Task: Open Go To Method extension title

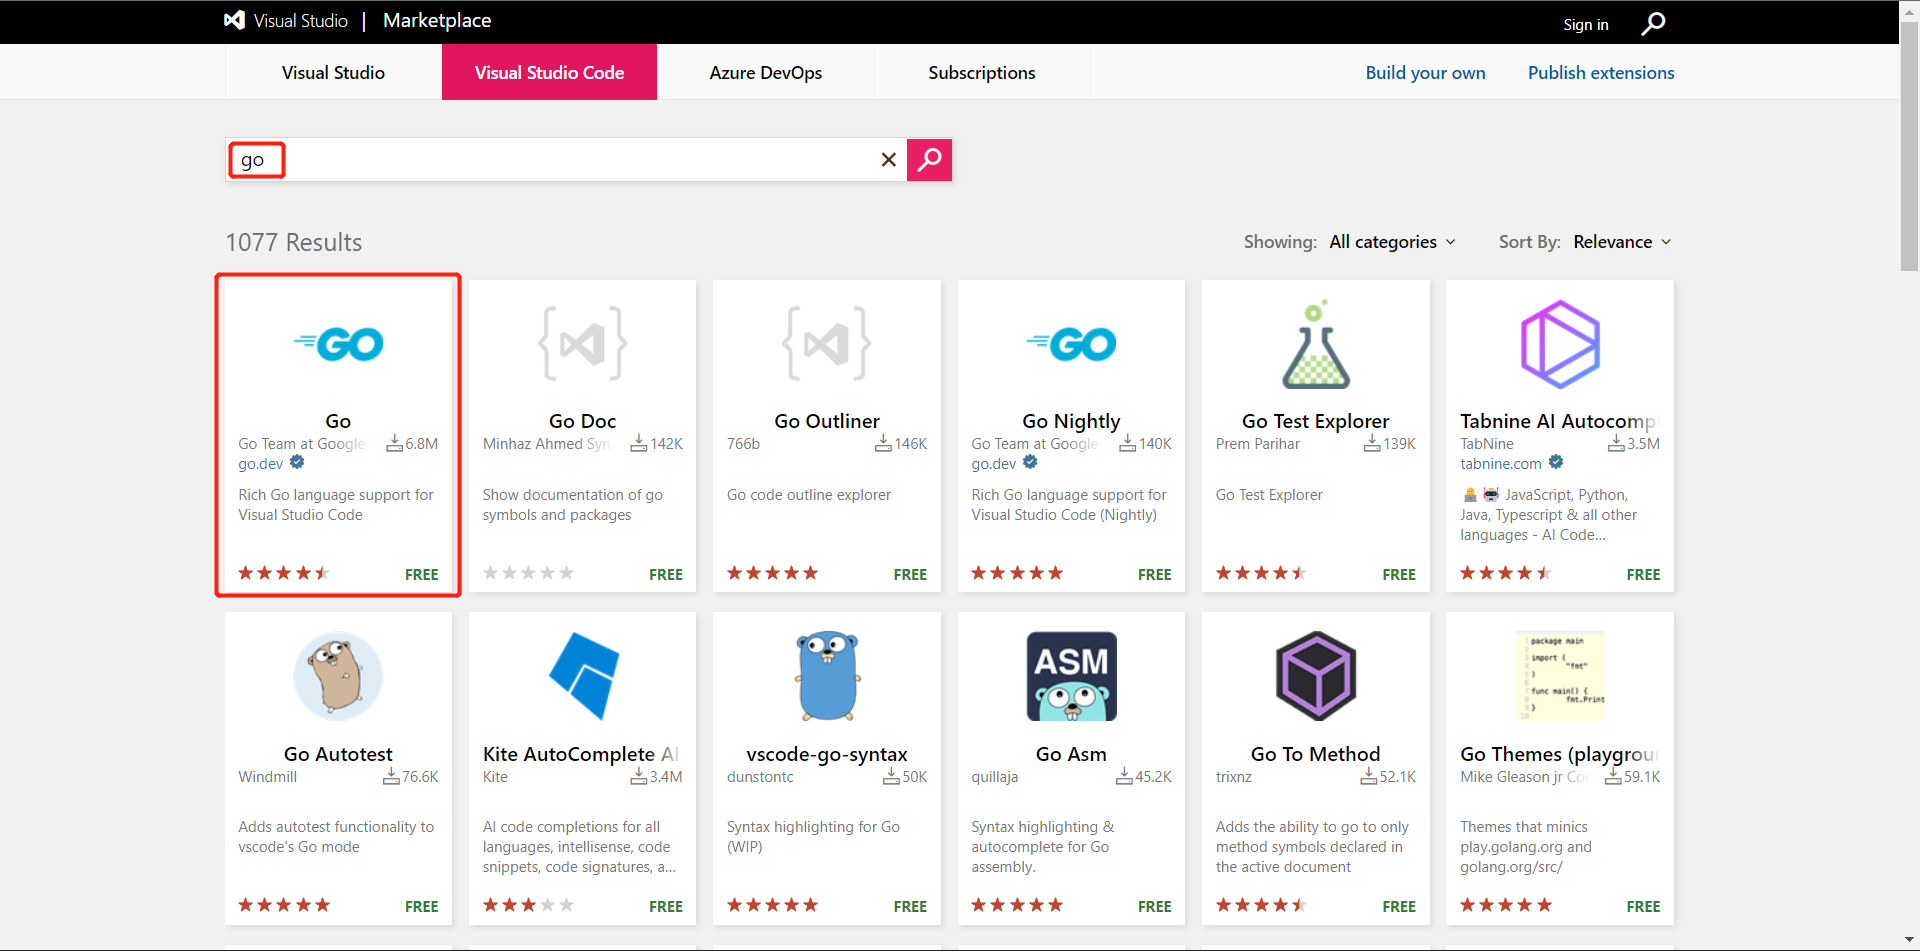Action: point(1316,754)
